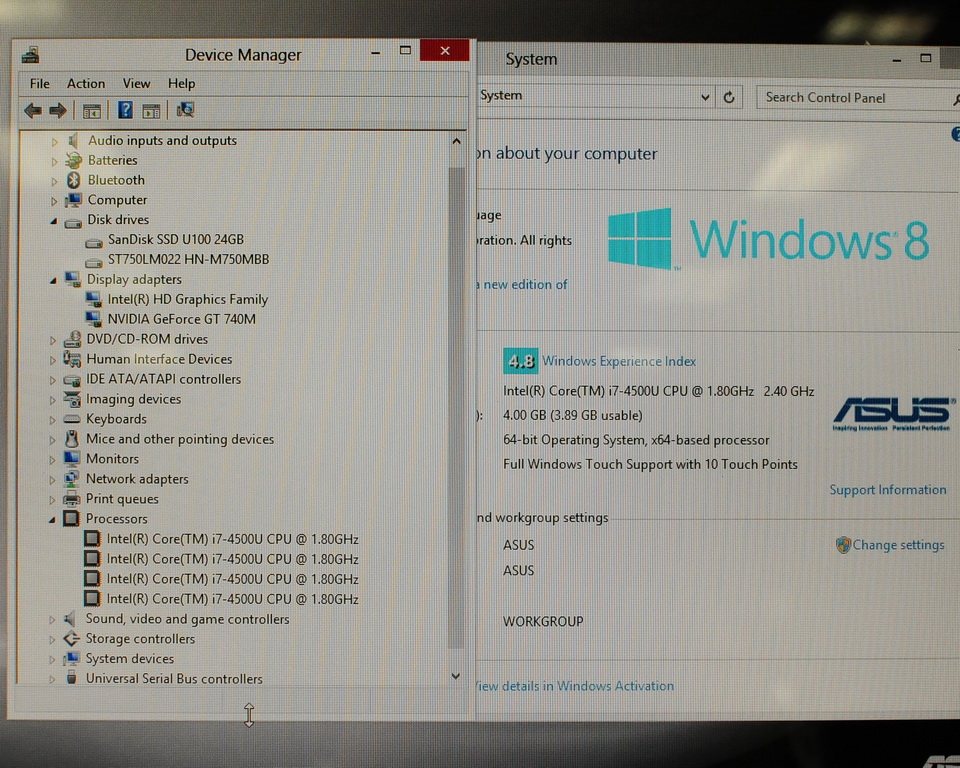Open the System address bar dropdown
Viewport: 960px width, 768px height.
point(705,97)
